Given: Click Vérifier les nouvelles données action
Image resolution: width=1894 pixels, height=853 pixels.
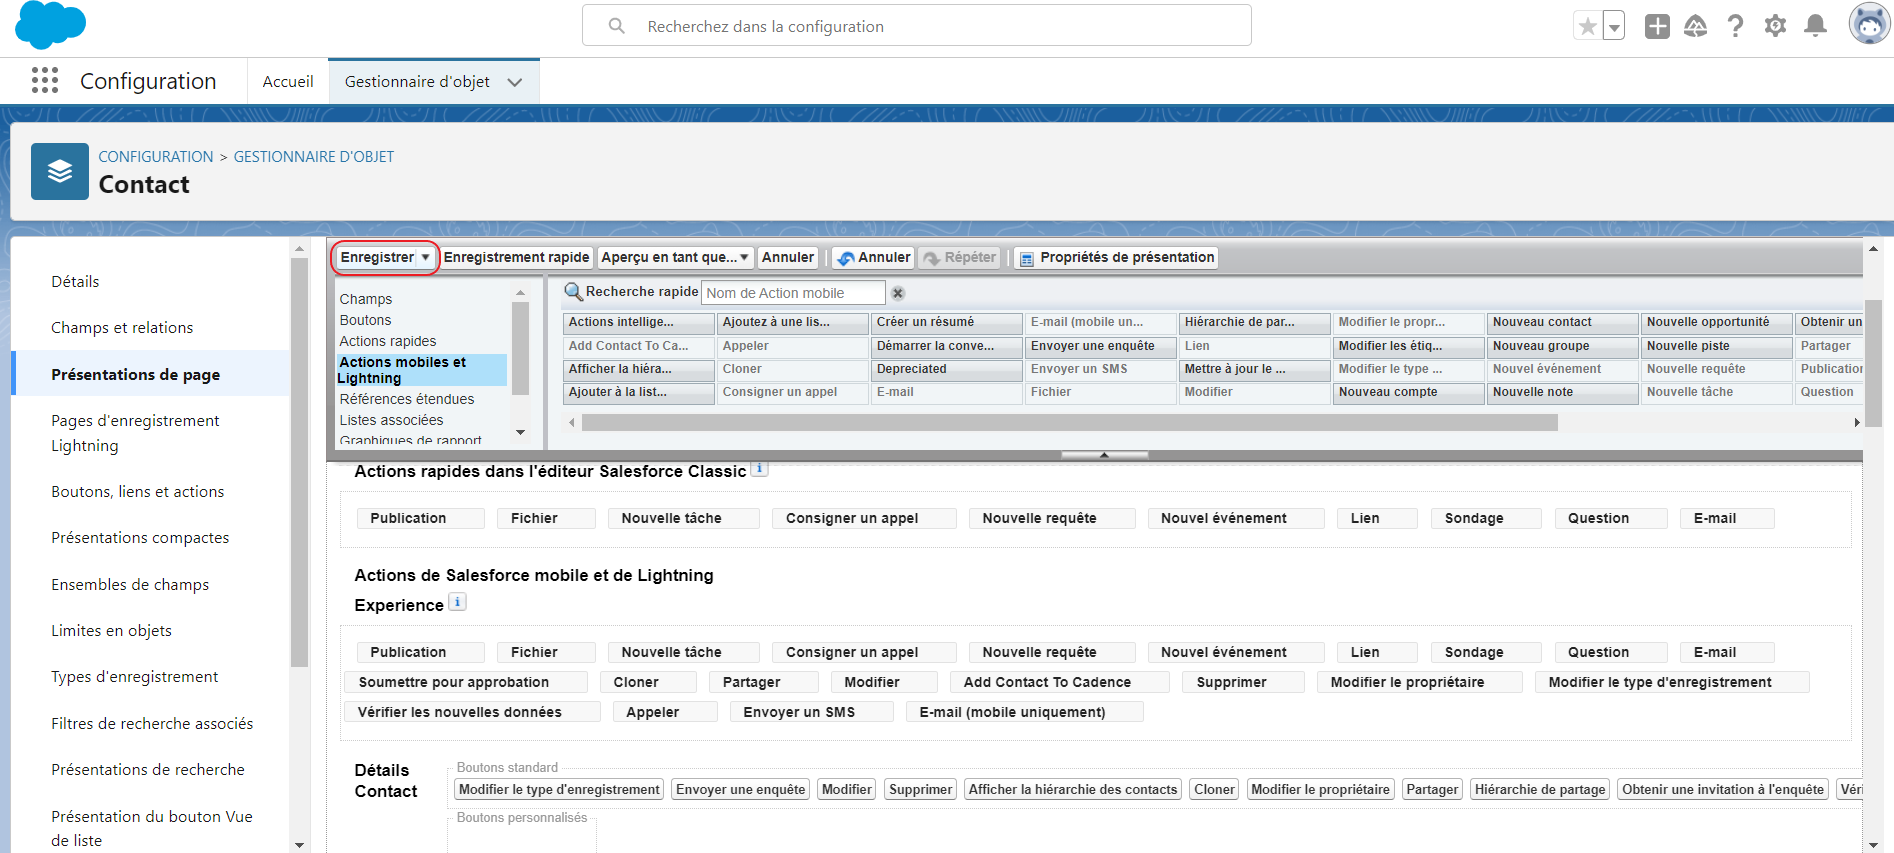Looking at the screenshot, I should pyautogui.click(x=472, y=712).
